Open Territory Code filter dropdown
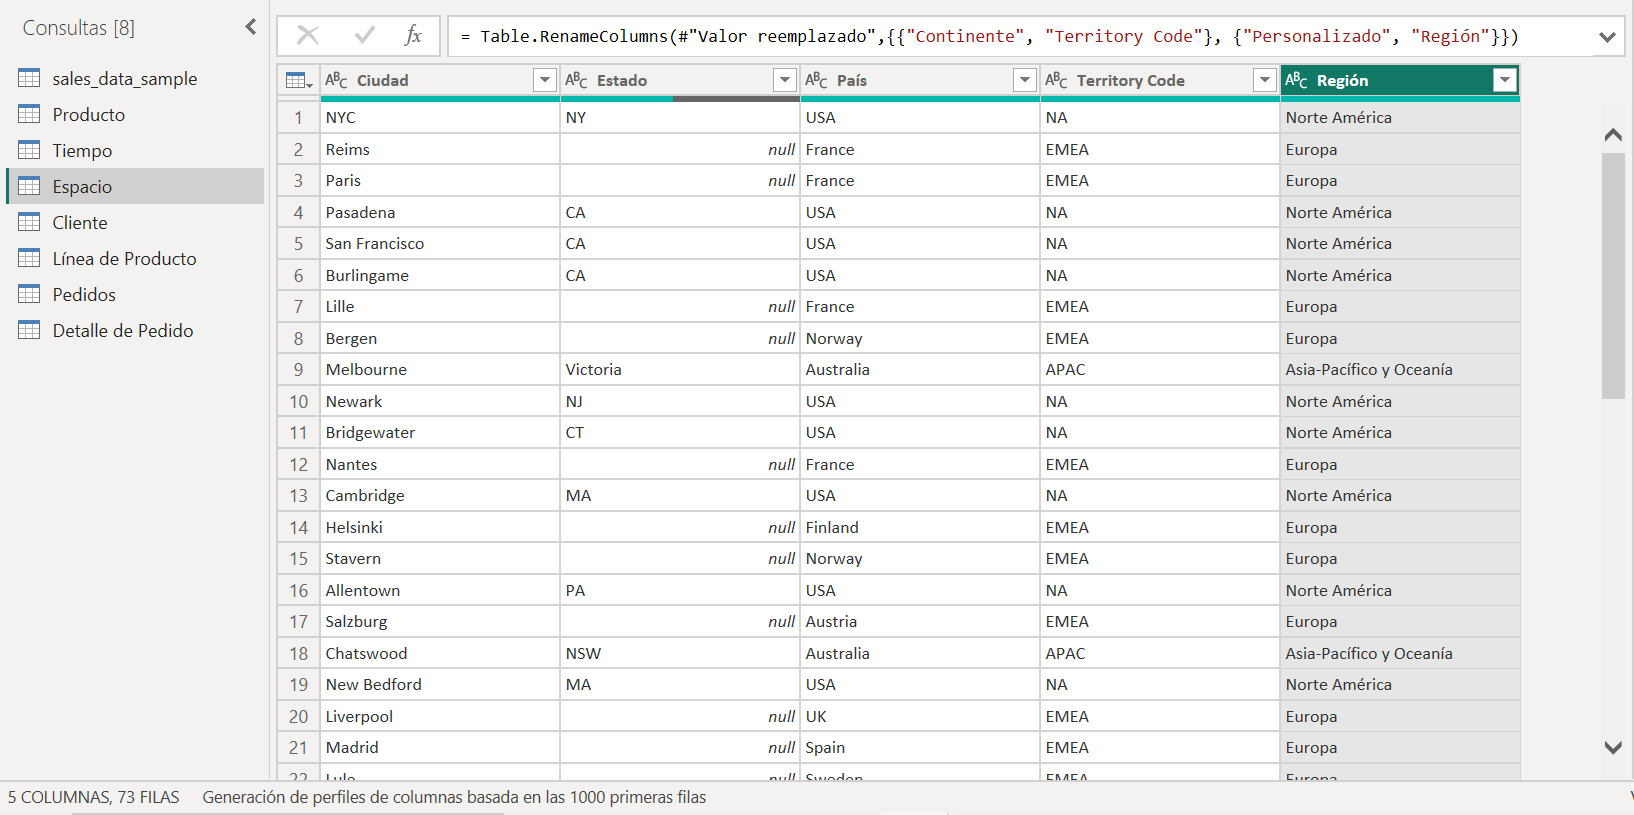 (x=1265, y=80)
